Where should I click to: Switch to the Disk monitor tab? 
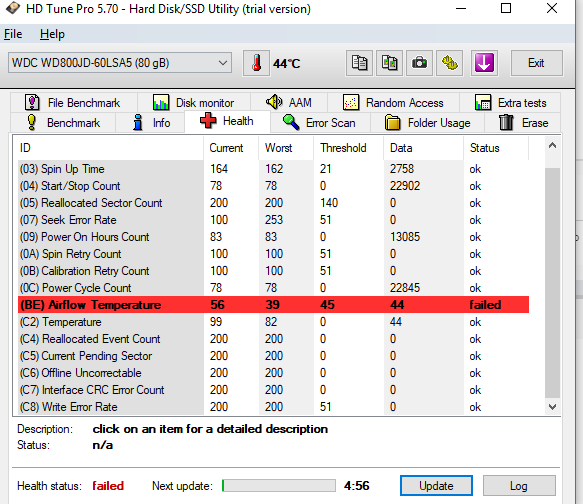194,103
